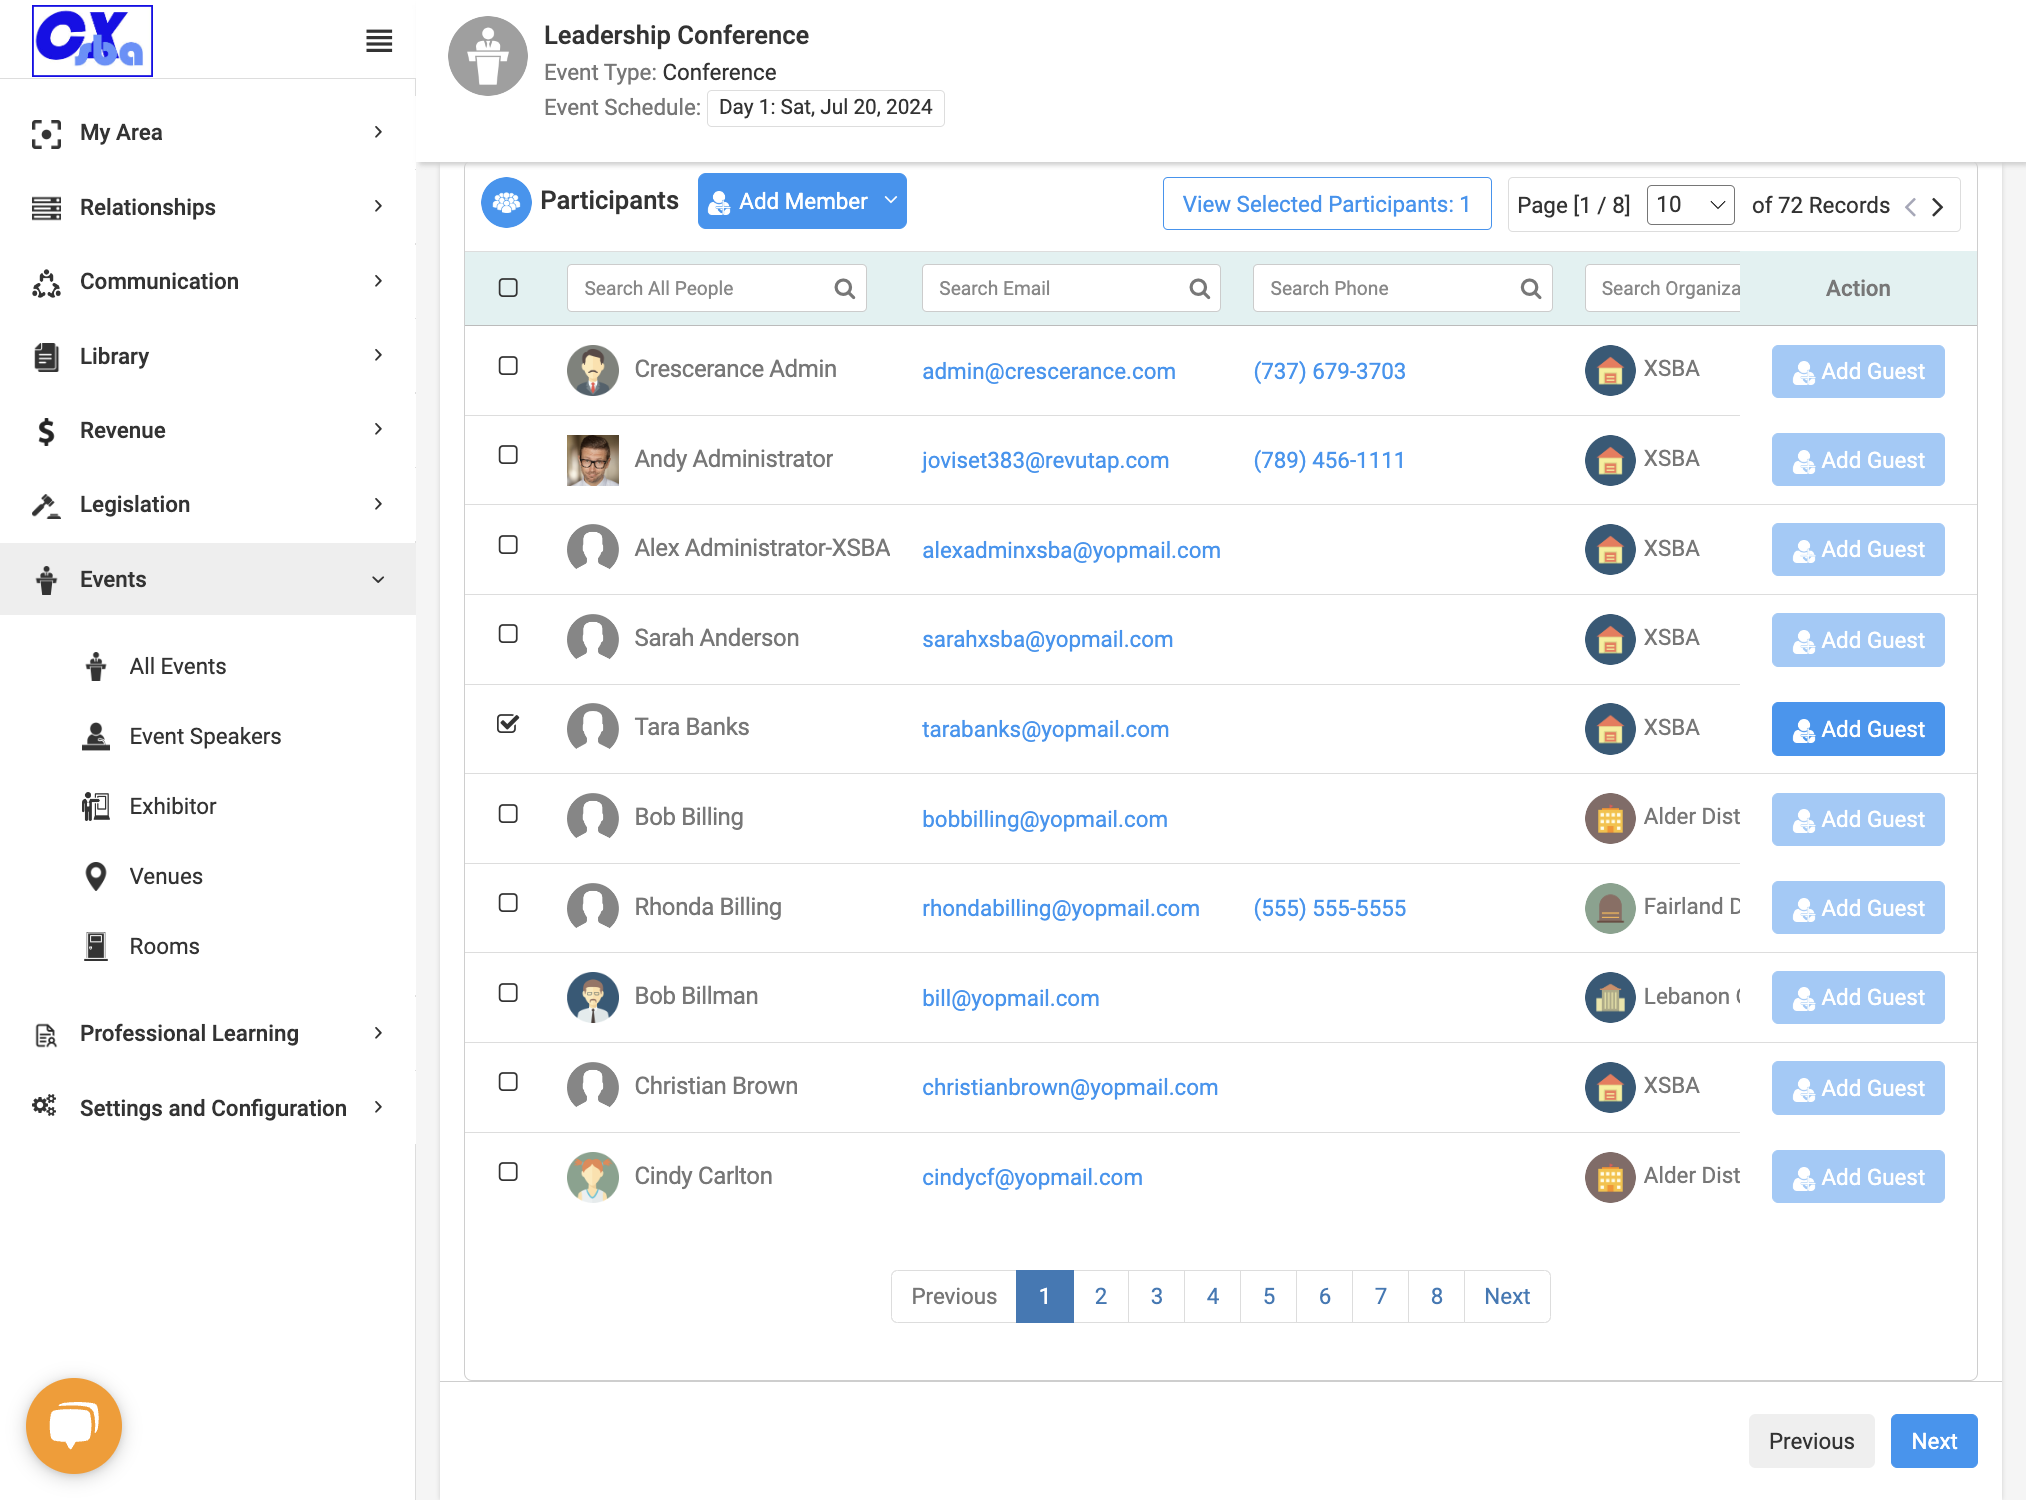Toggle the select-all checkbox in the header
2026x1500 pixels.
coord(508,288)
